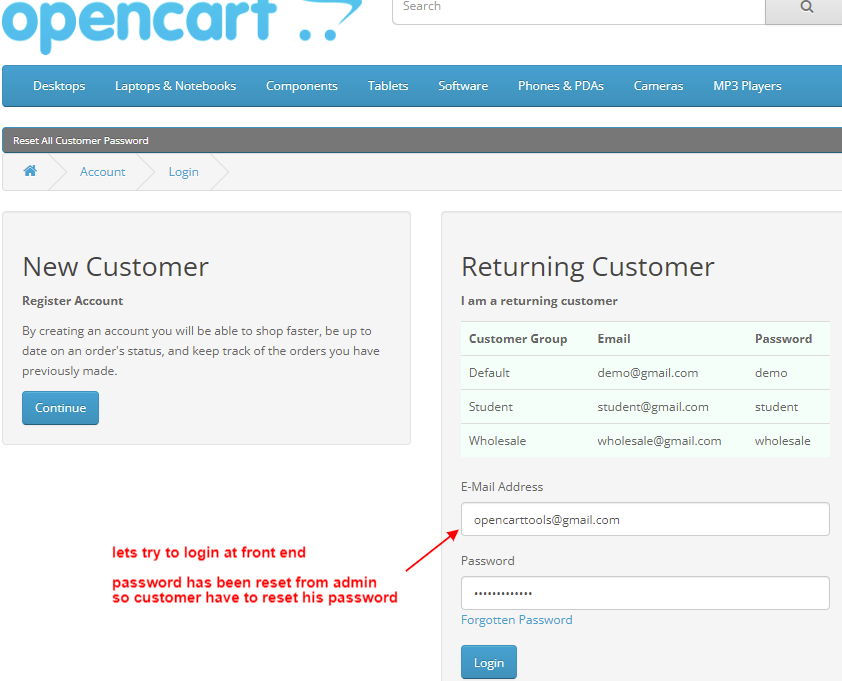This screenshot has width=842, height=681.
Task: Focus the Search input field
Action: tap(579, 11)
